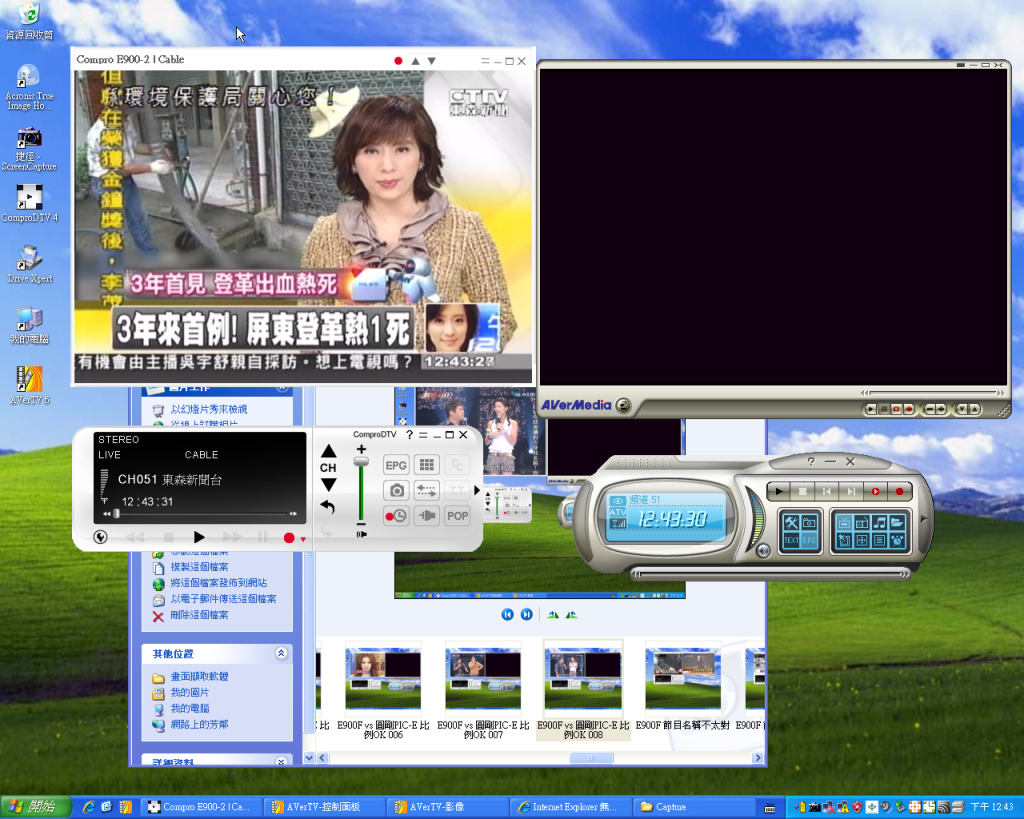
Task: Open the AVerTV channel list icon
Action: pyautogui.click(x=880, y=540)
